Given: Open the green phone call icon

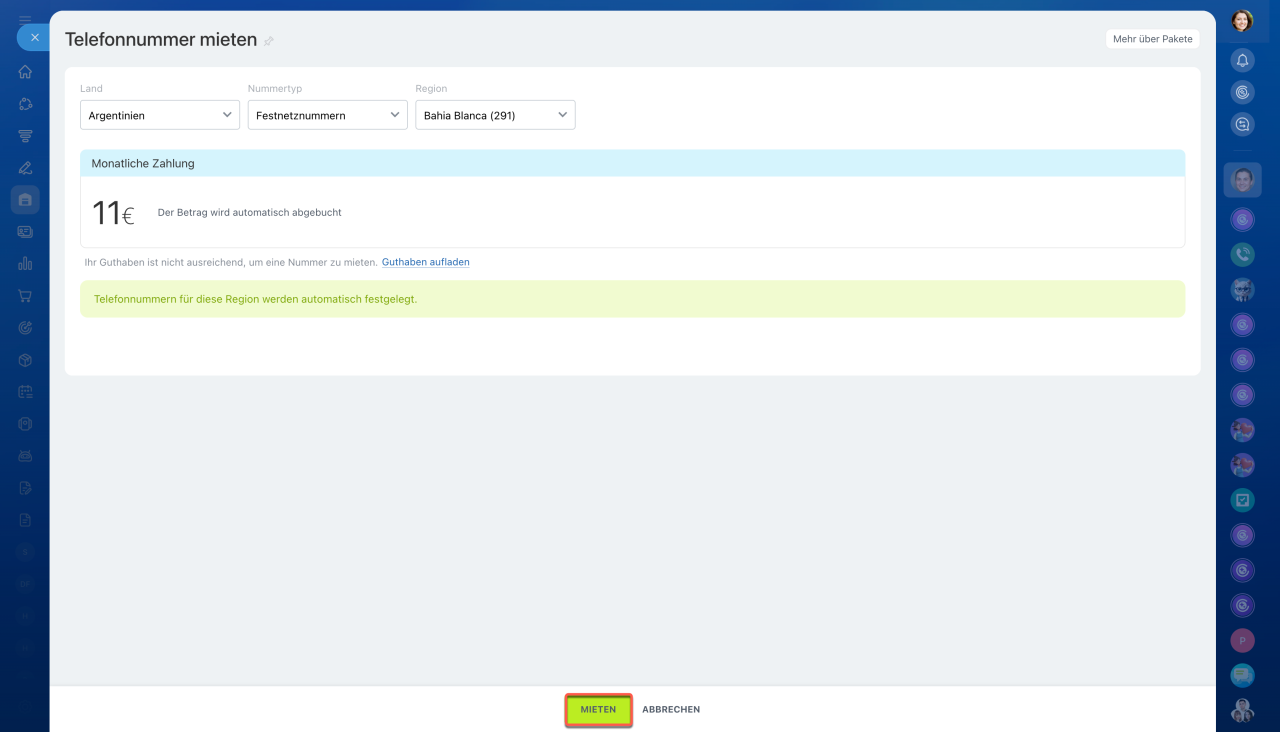Looking at the screenshot, I should tap(1242, 254).
